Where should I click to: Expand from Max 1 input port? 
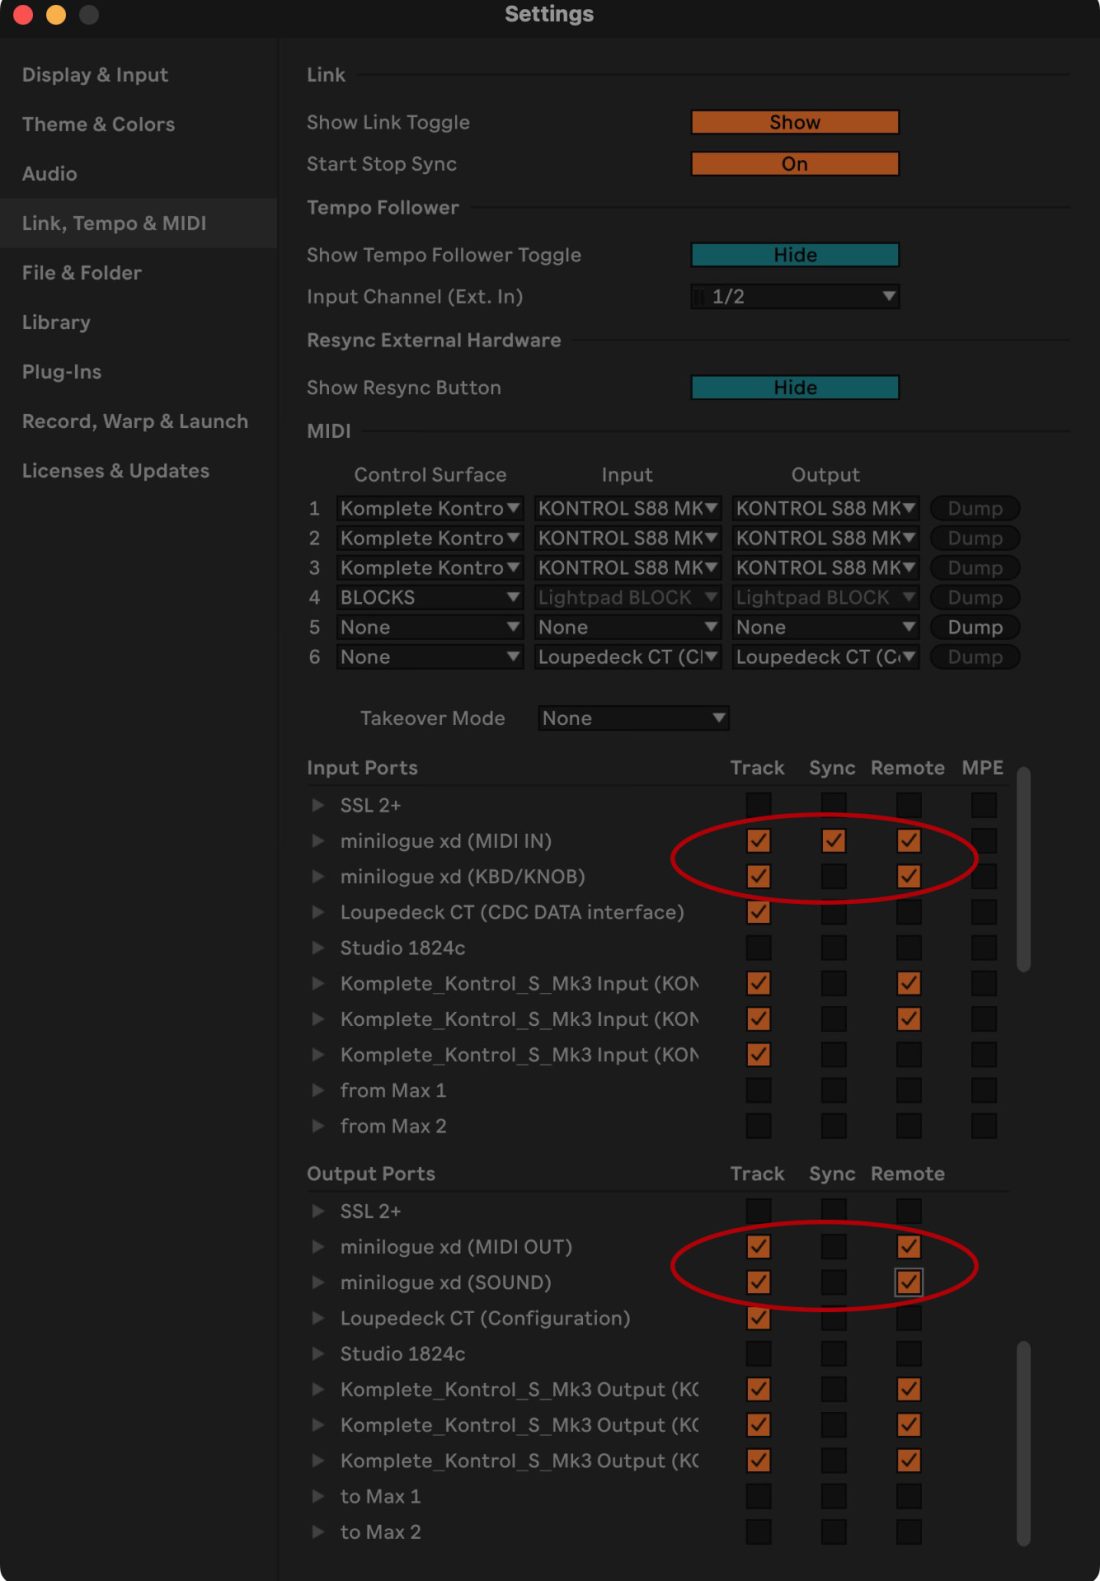click(318, 1090)
